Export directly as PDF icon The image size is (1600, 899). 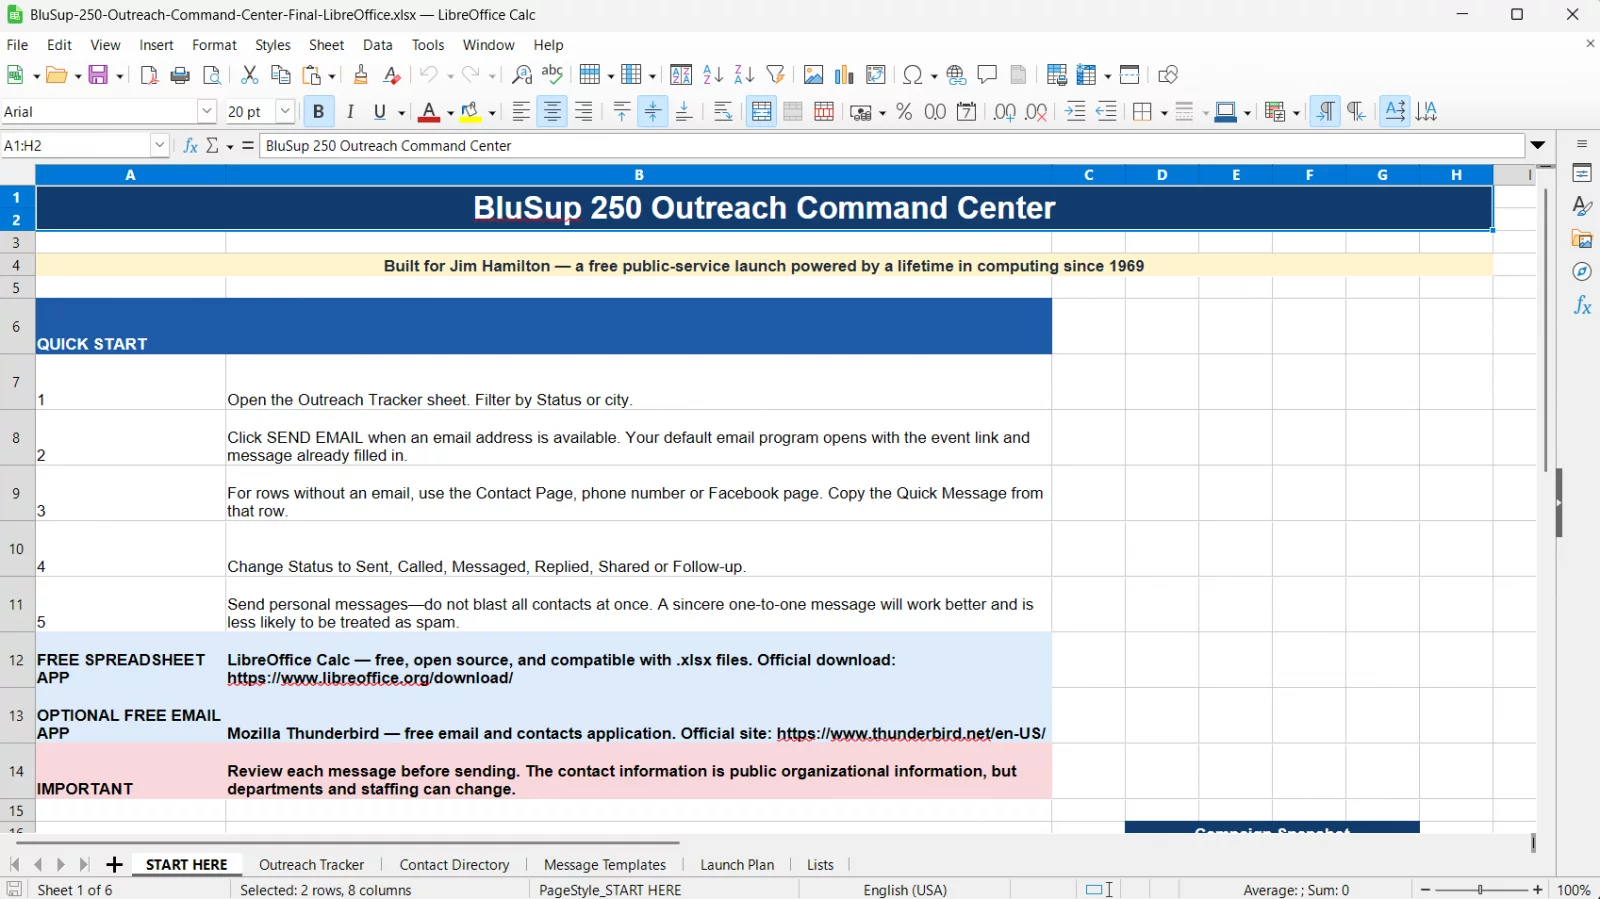click(149, 75)
